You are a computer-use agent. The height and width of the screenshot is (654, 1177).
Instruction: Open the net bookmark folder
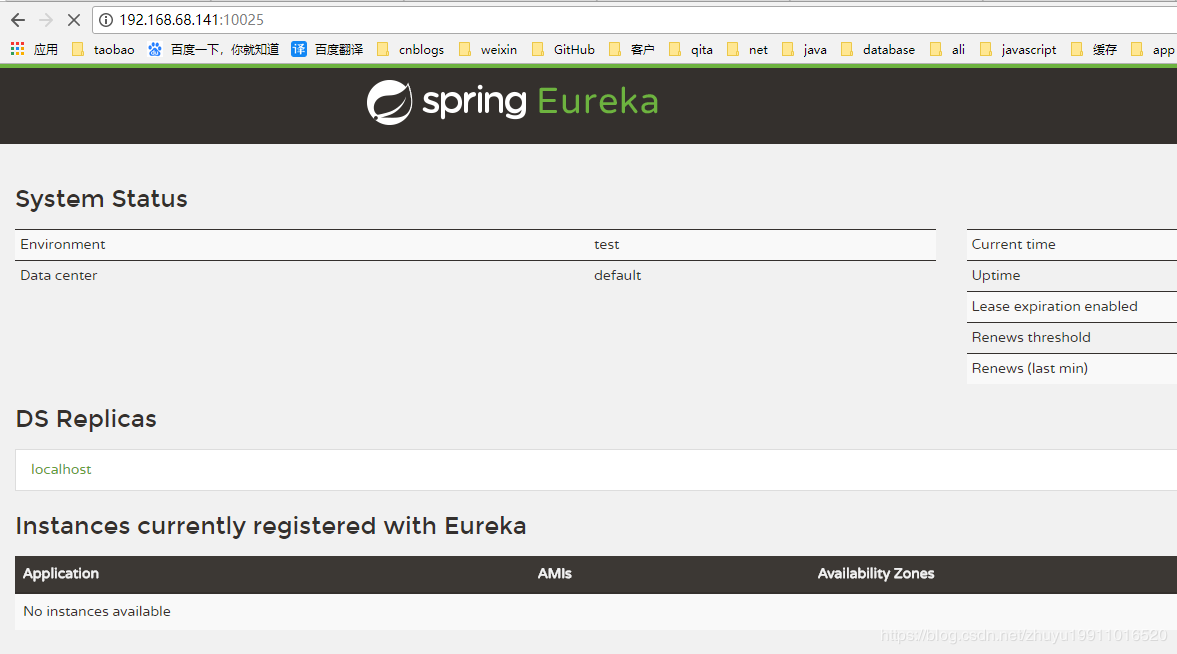pyautogui.click(x=748, y=50)
